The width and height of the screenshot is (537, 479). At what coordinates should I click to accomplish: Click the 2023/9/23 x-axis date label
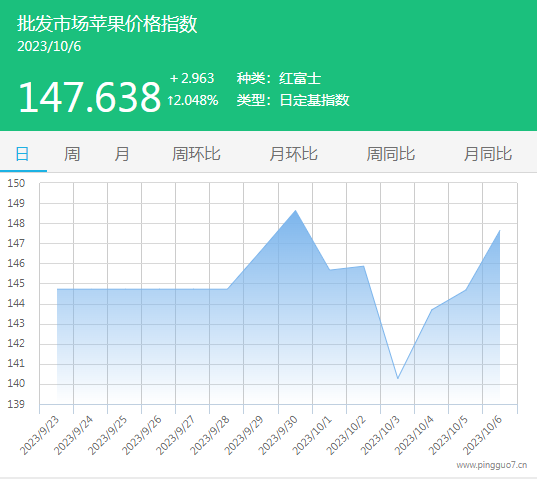tap(39, 436)
